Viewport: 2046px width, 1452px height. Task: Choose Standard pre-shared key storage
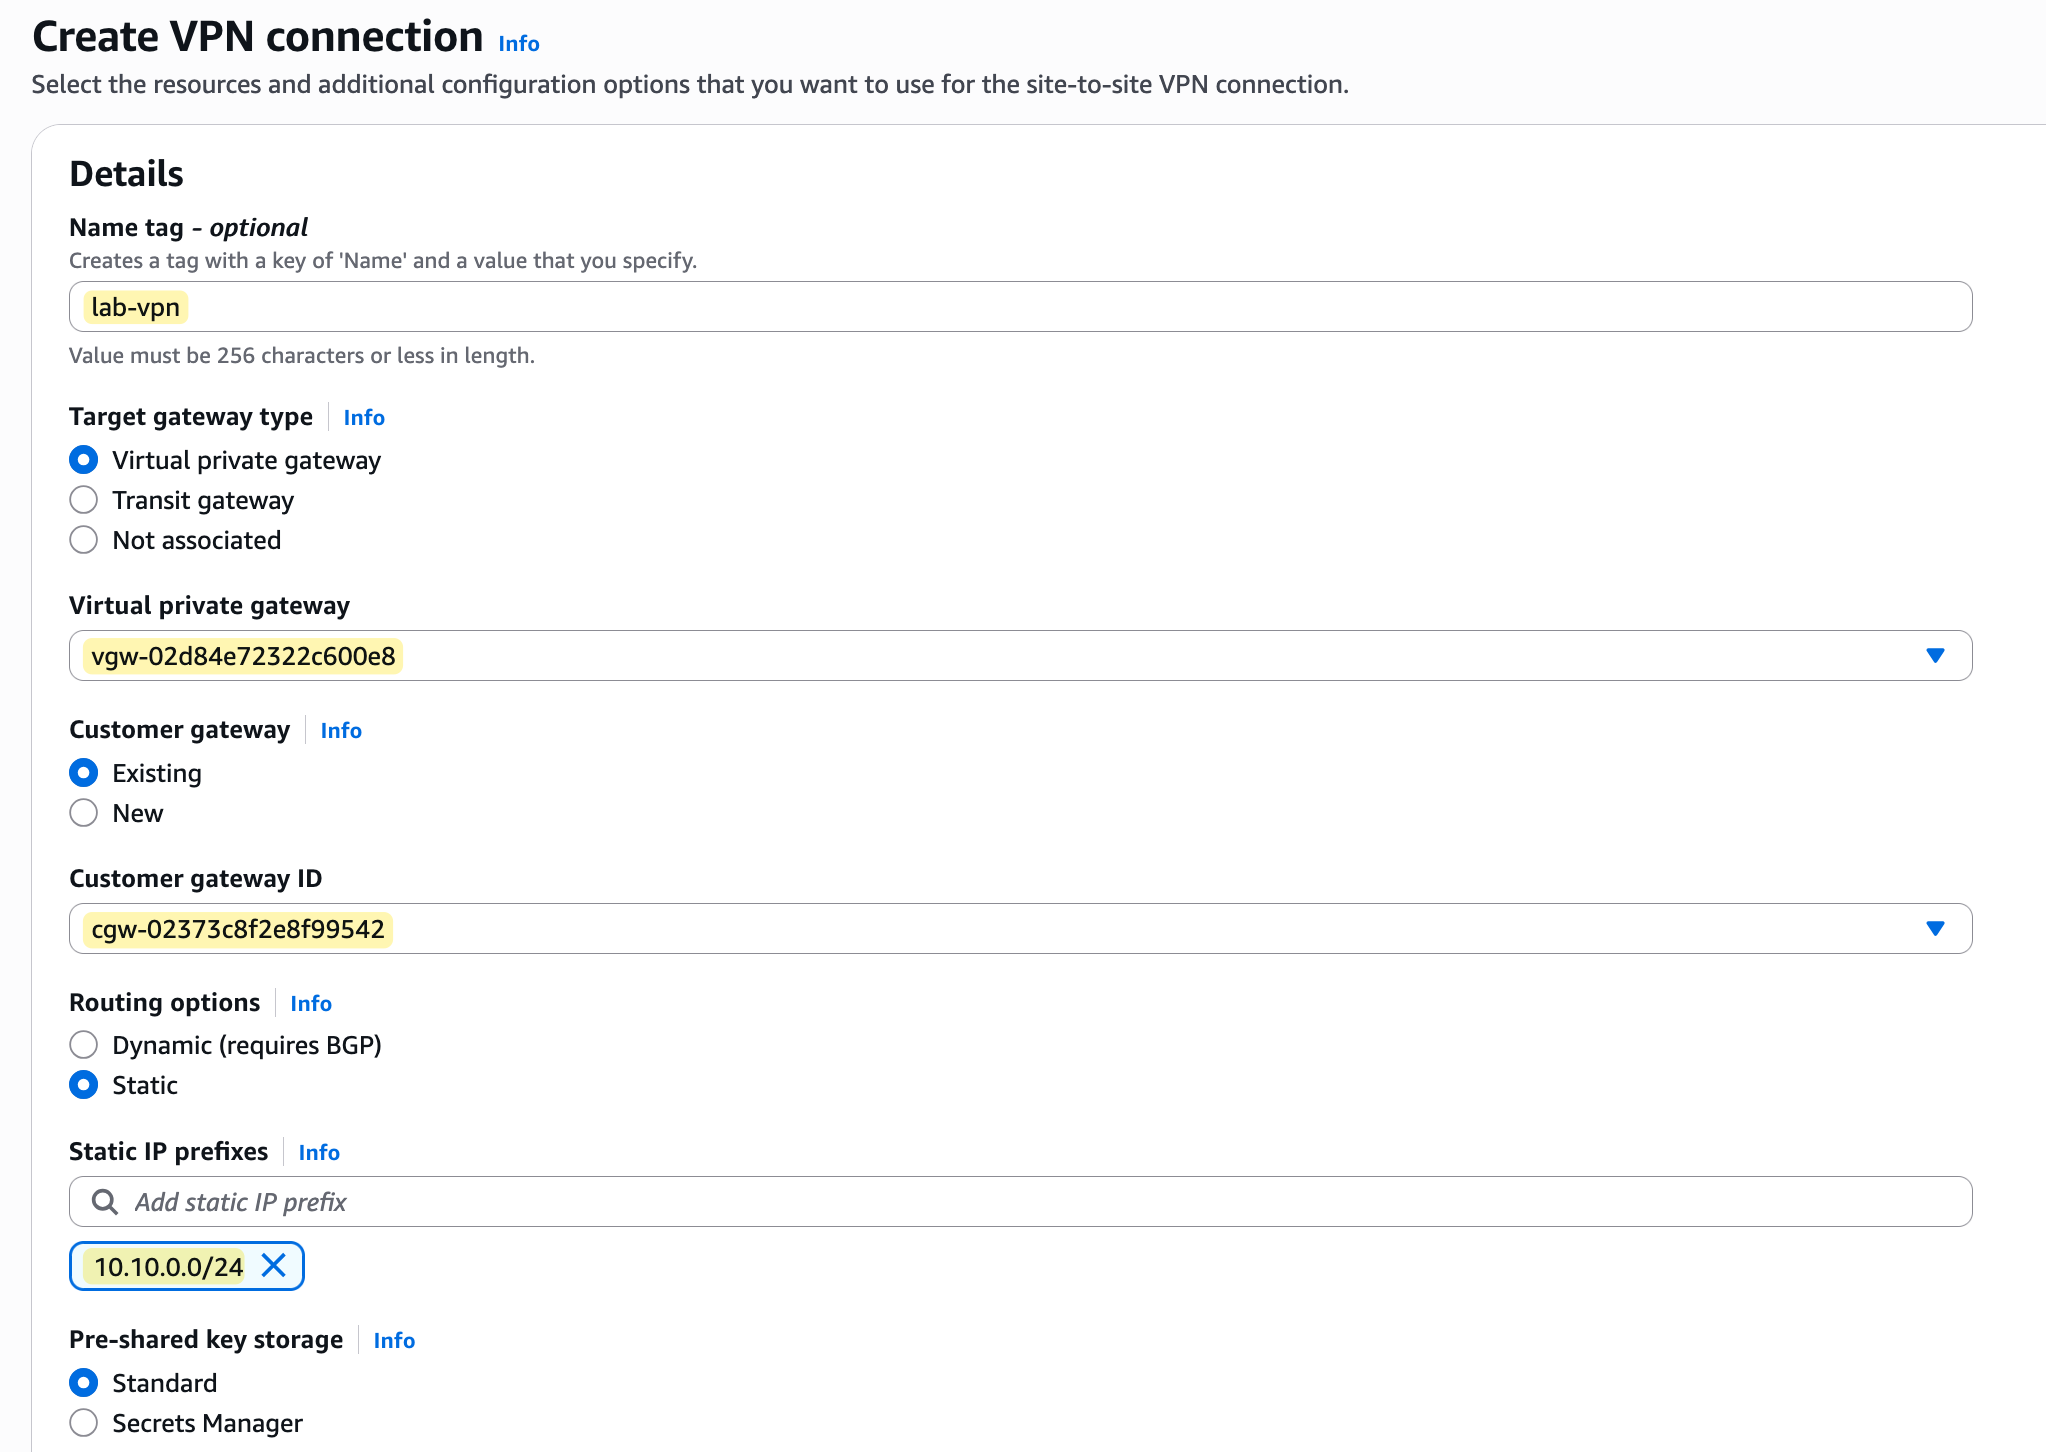(84, 1383)
